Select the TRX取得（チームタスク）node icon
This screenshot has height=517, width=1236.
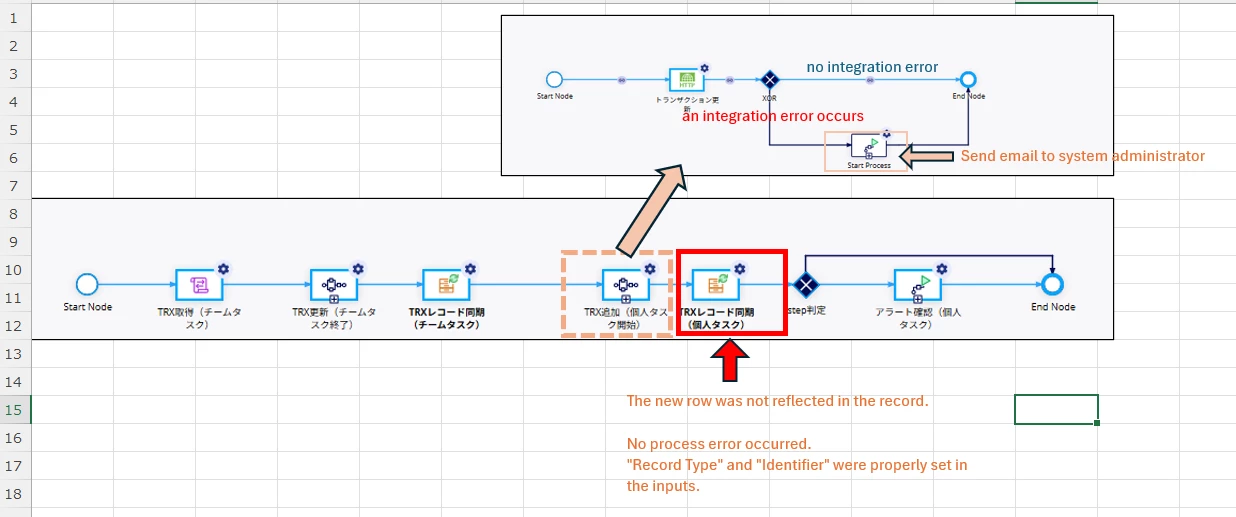pyautogui.click(x=198, y=285)
